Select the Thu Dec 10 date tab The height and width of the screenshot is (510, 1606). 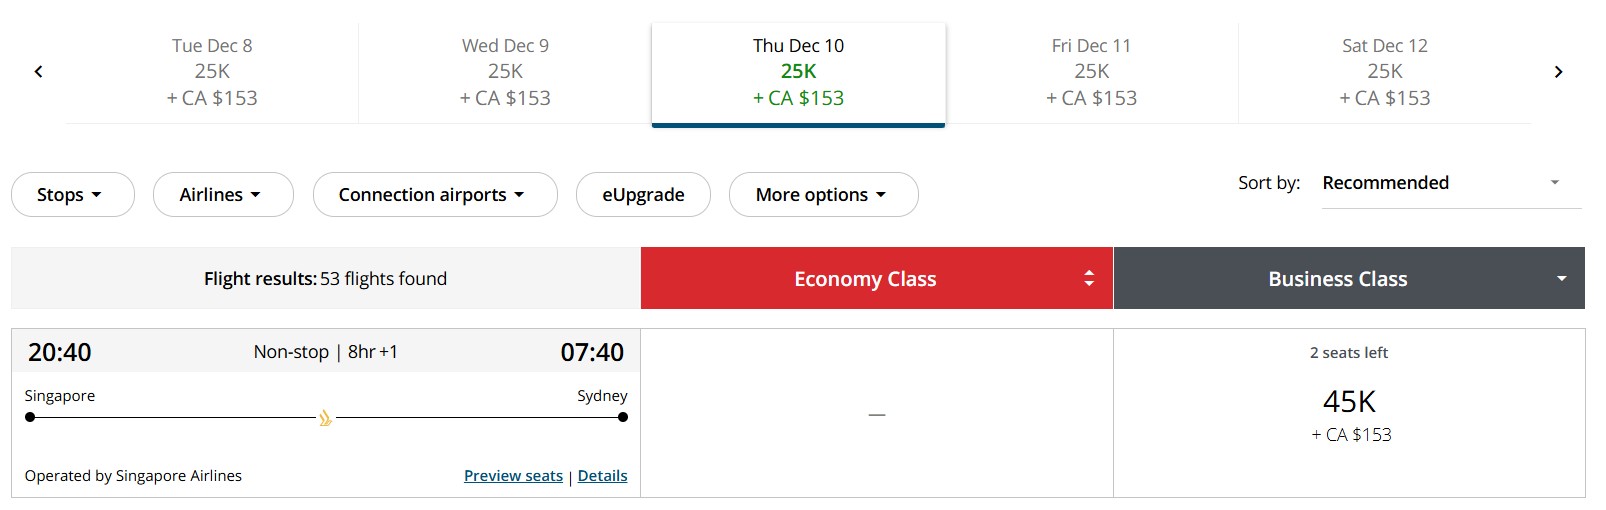click(x=798, y=72)
